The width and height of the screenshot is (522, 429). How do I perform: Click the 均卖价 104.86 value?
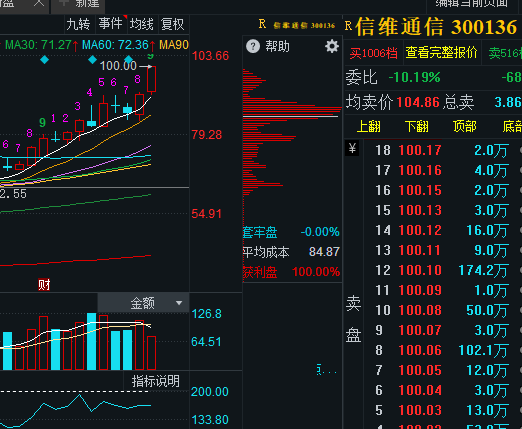418,102
